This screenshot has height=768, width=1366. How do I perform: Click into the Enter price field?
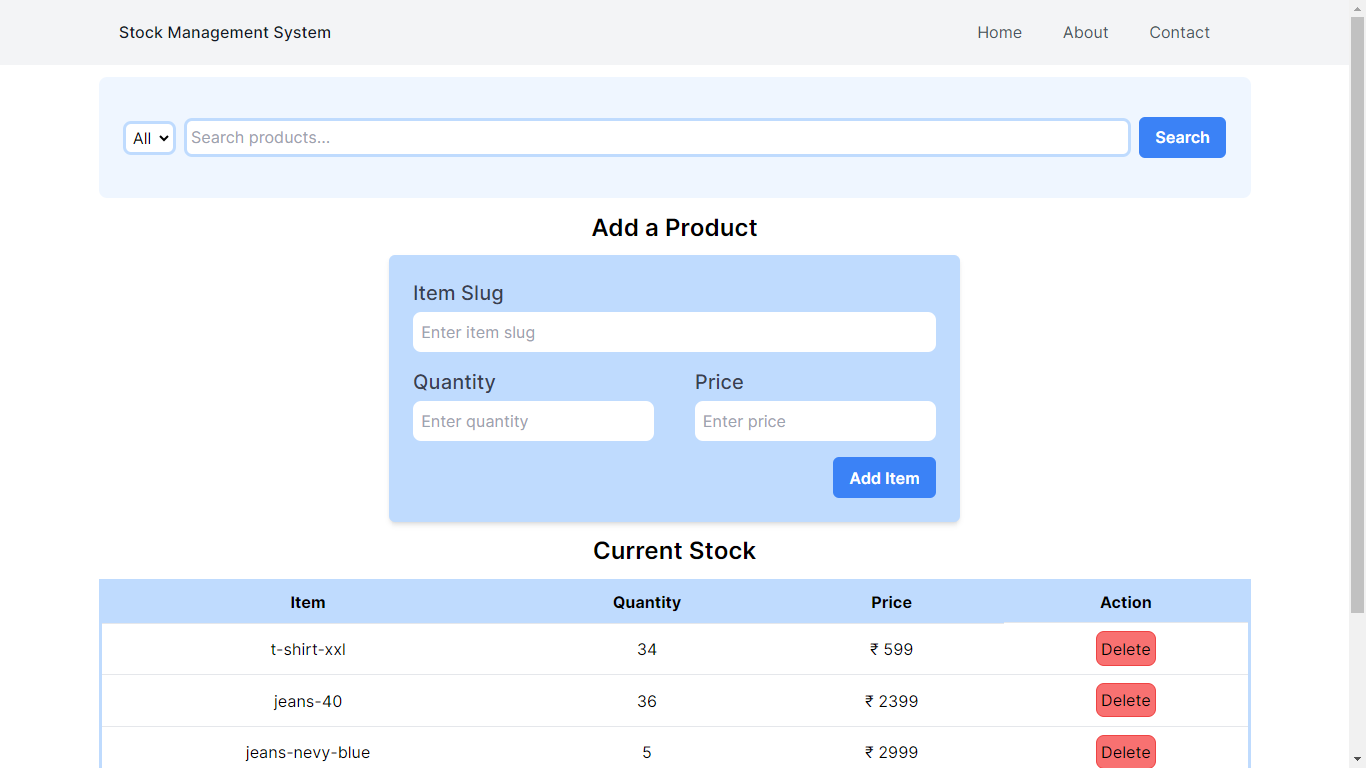(815, 421)
